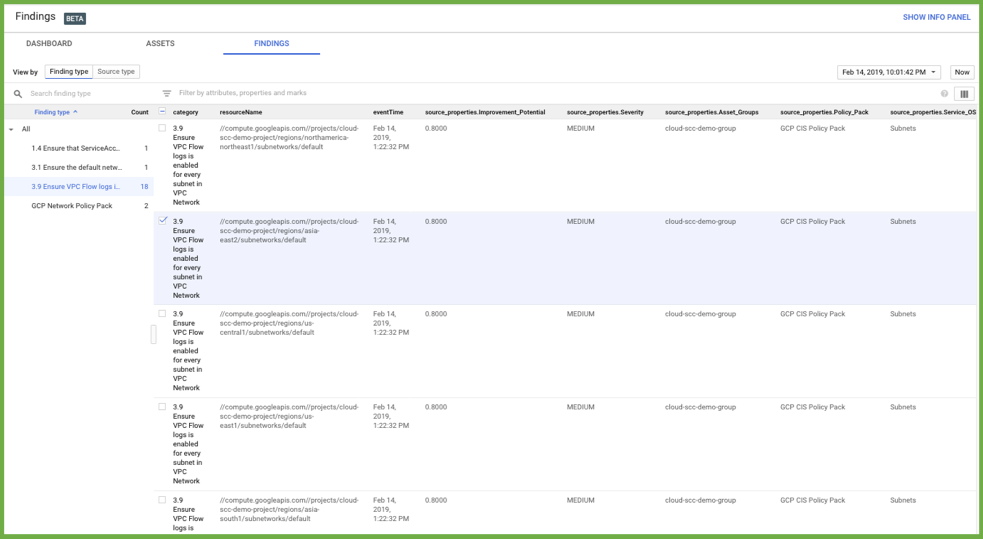
Task: Open the Feb 14, 2019 date-time dropdown
Action: pyautogui.click(x=888, y=72)
